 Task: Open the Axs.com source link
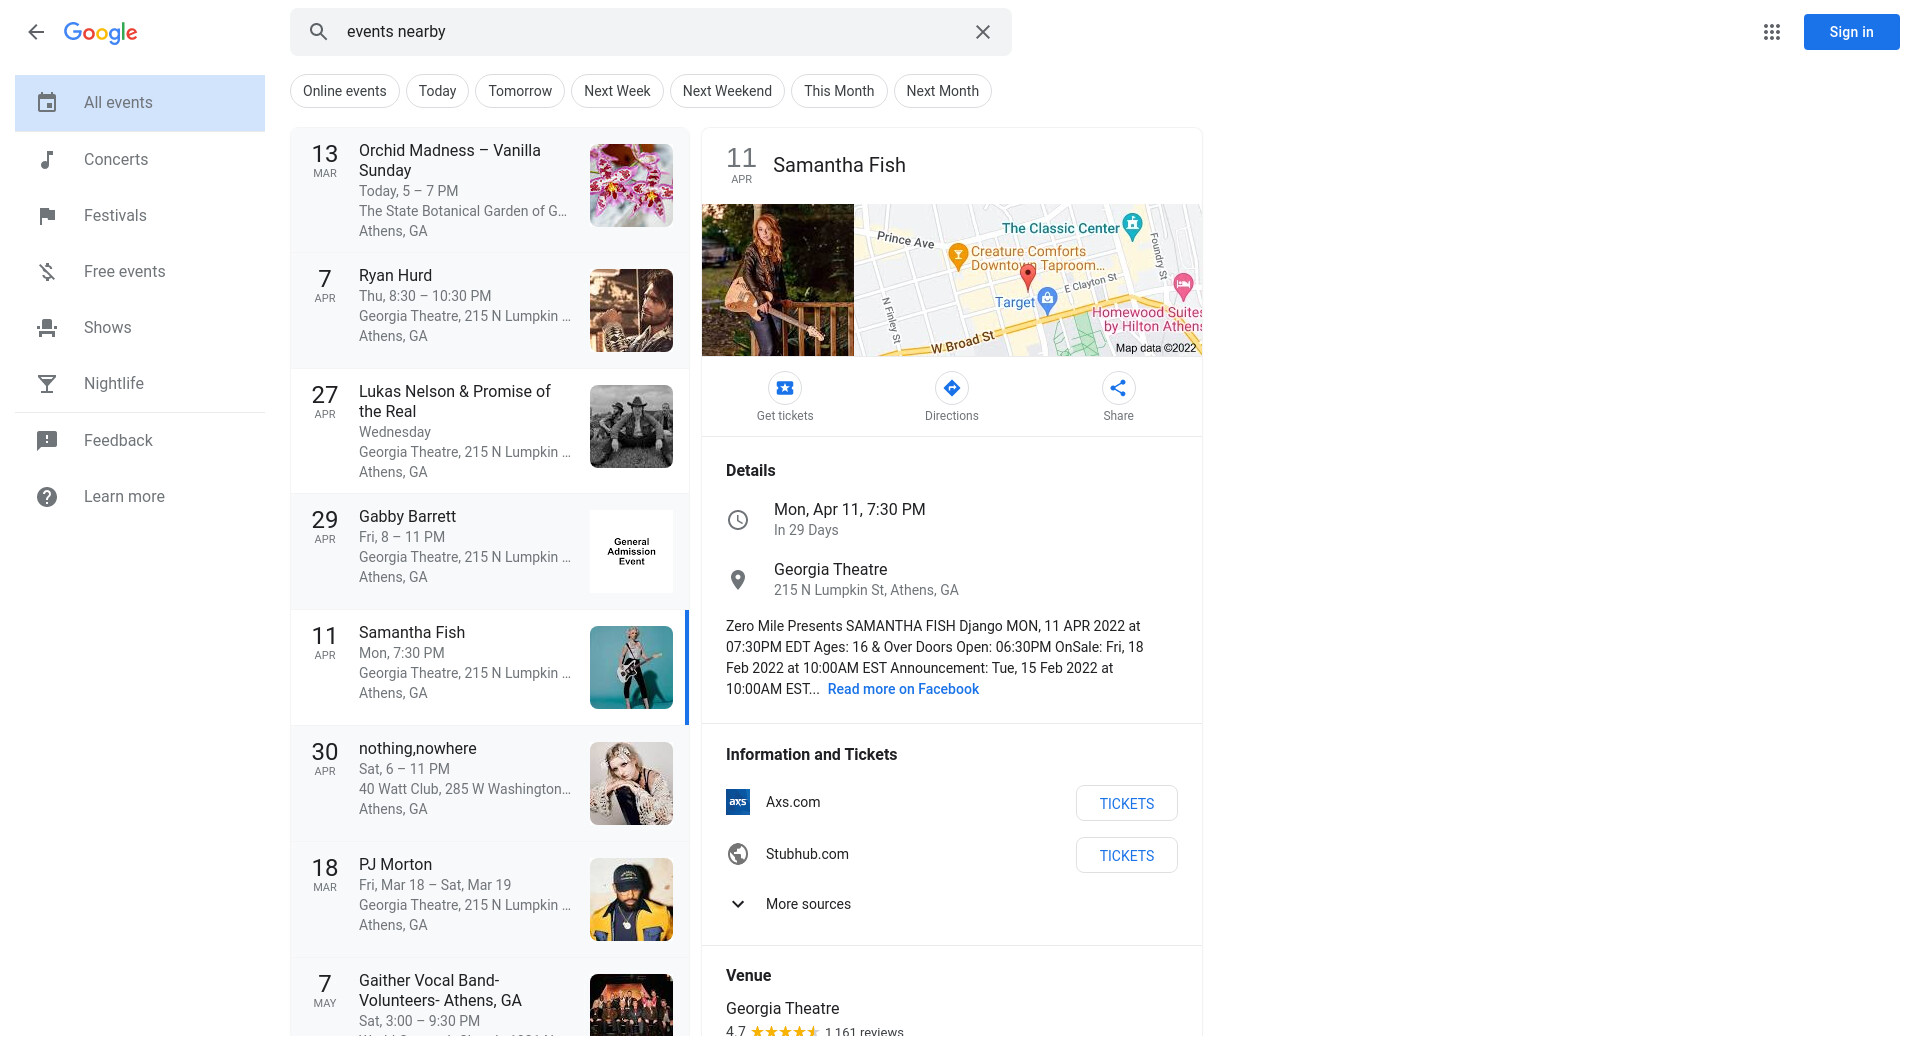coord(793,802)
